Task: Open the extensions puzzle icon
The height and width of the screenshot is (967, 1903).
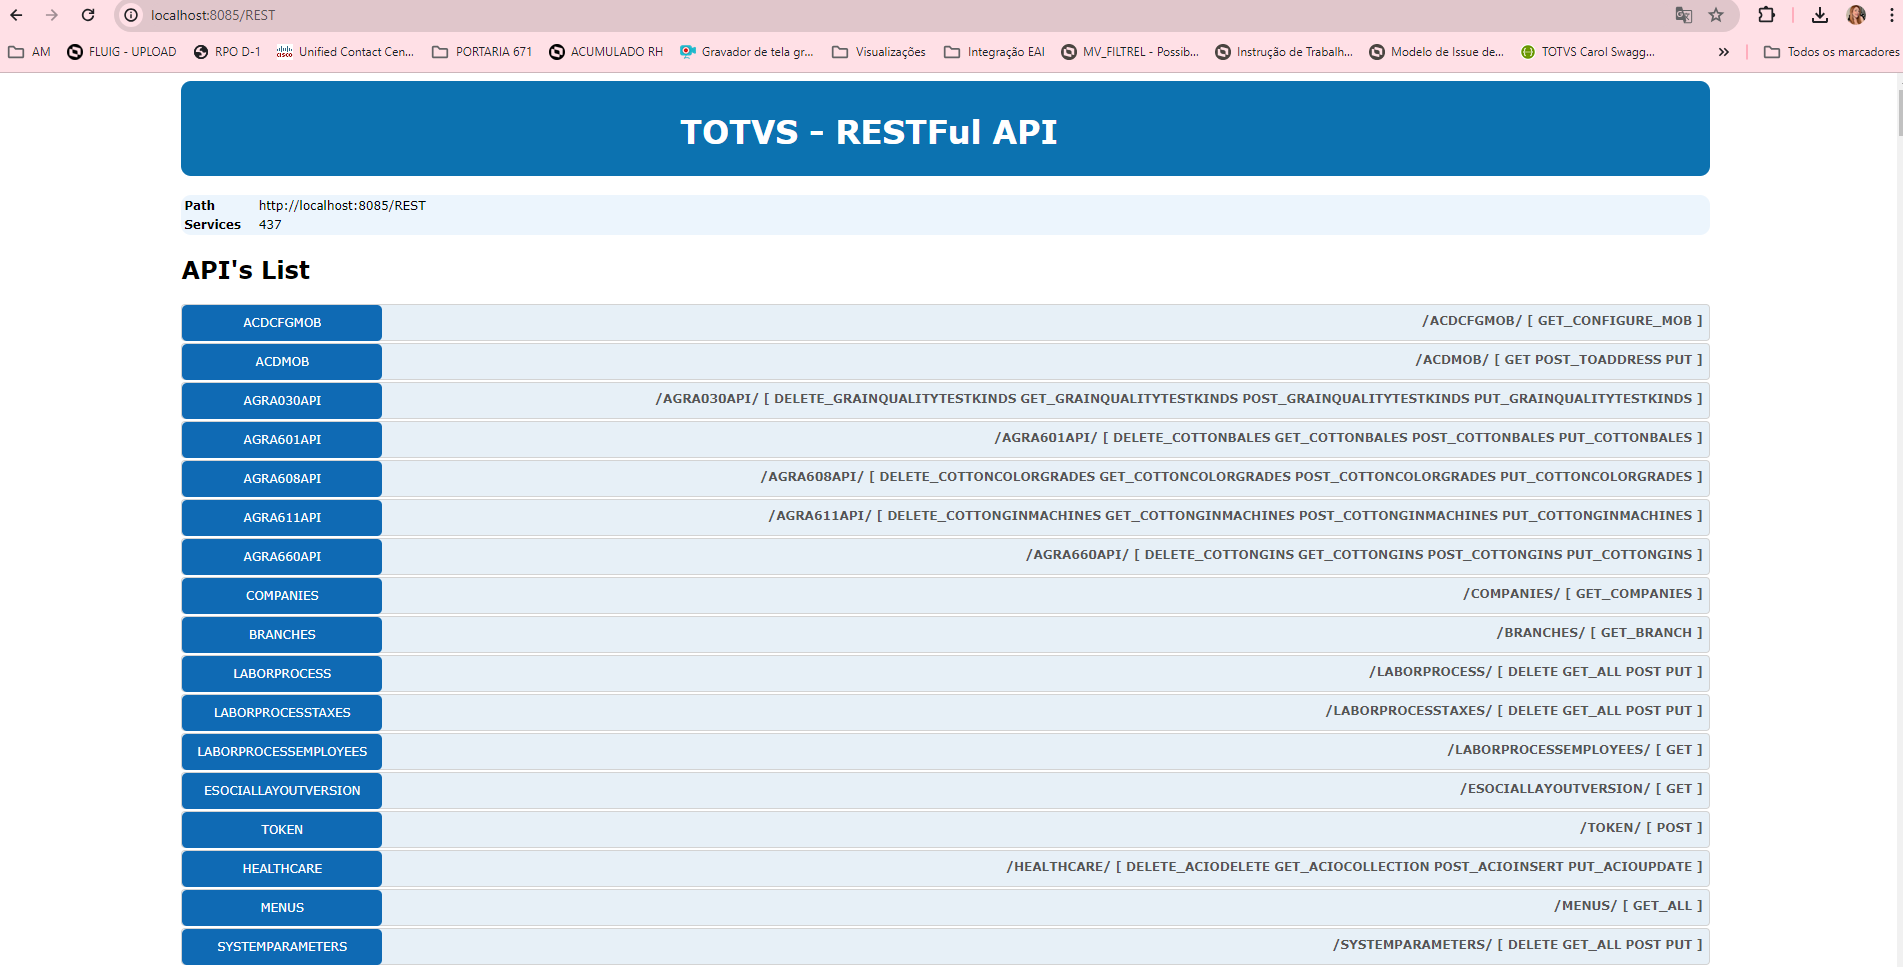Action: [1767, 15]
